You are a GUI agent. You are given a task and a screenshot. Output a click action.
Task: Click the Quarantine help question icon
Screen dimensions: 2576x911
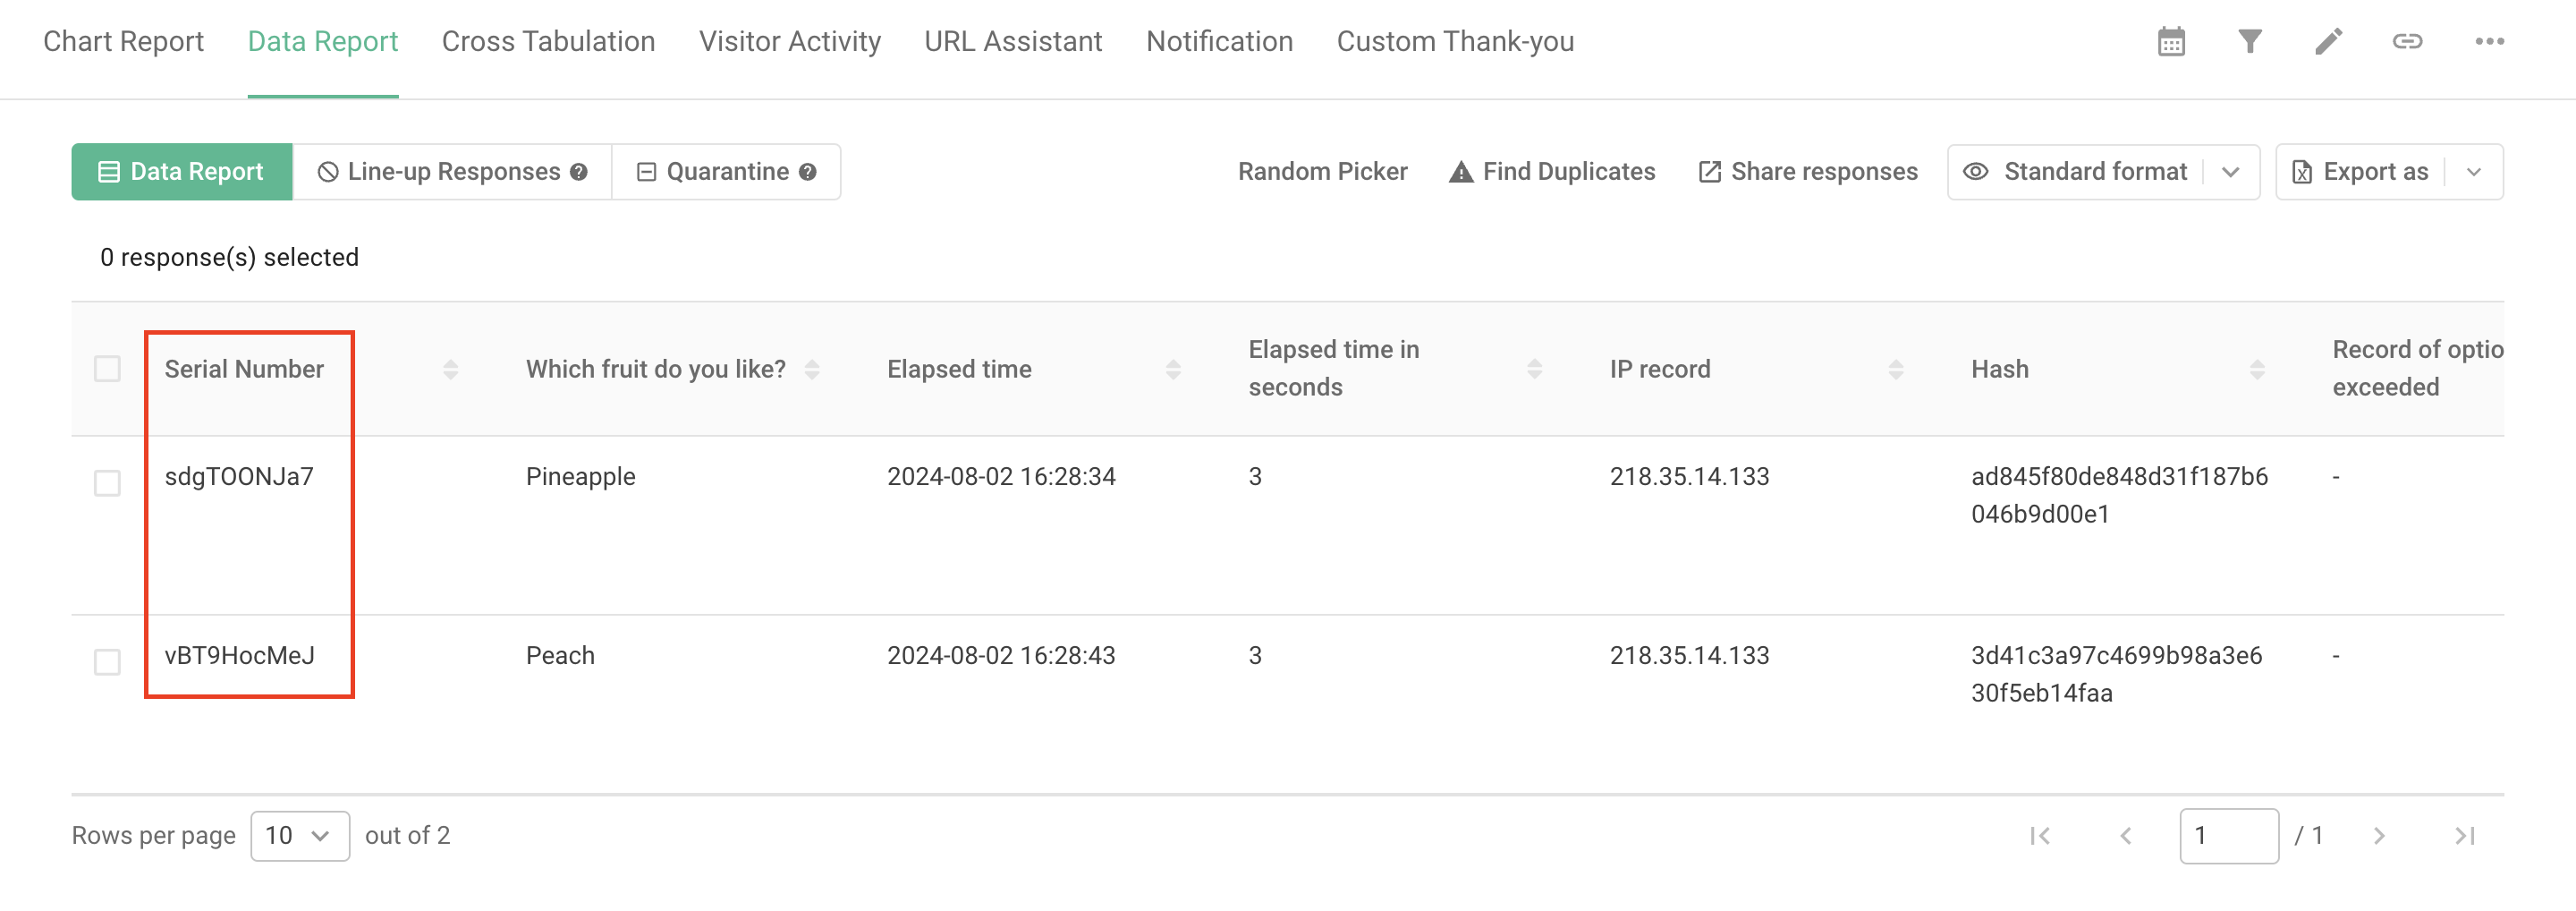808,172
